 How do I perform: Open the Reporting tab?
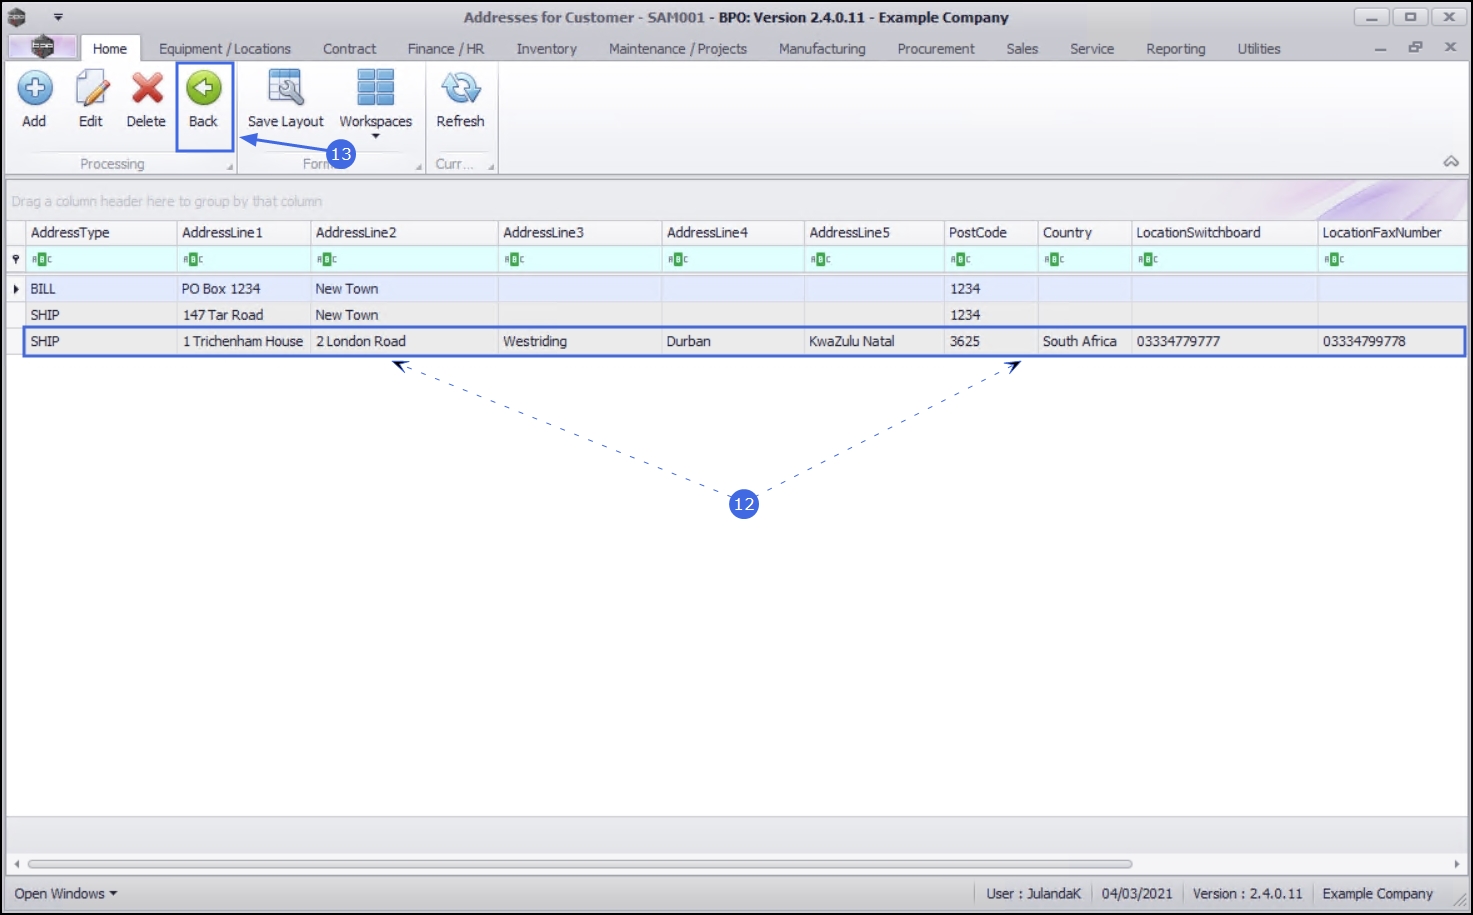(x=1175, y=48)
